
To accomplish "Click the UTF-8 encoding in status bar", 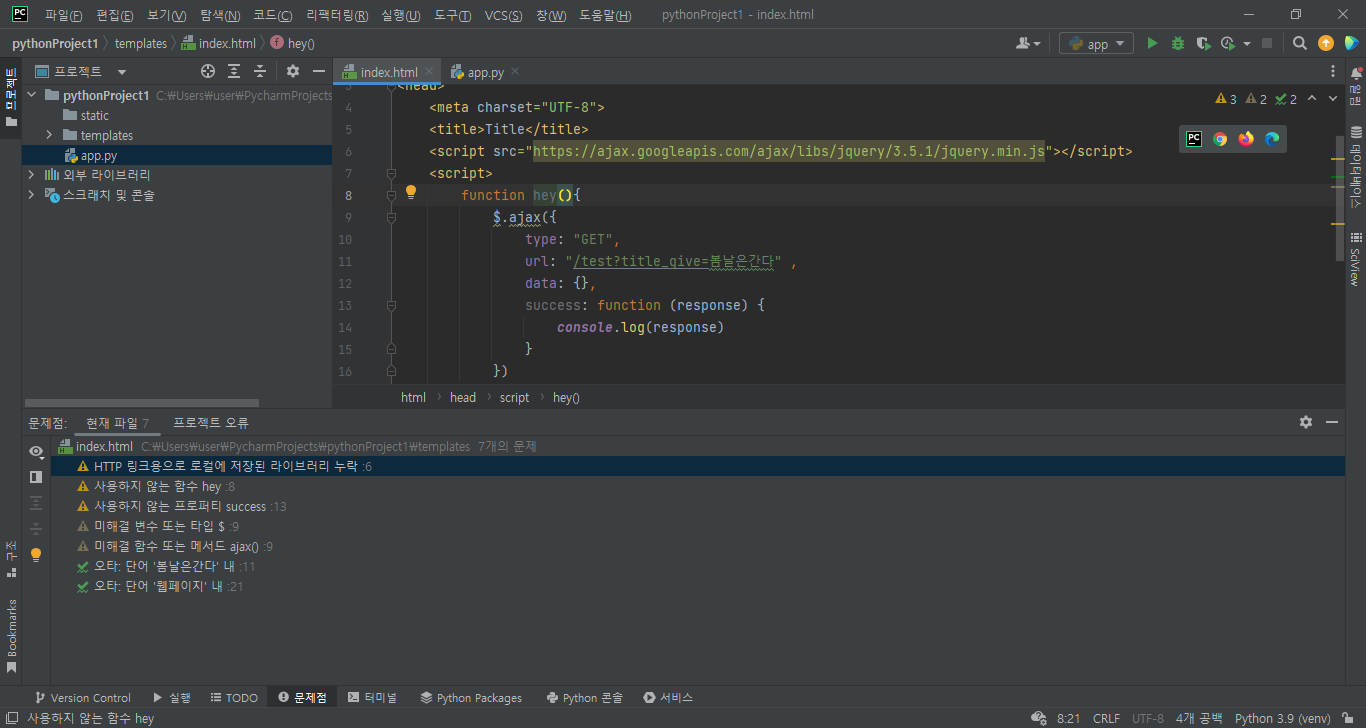I will point(1148,718).
